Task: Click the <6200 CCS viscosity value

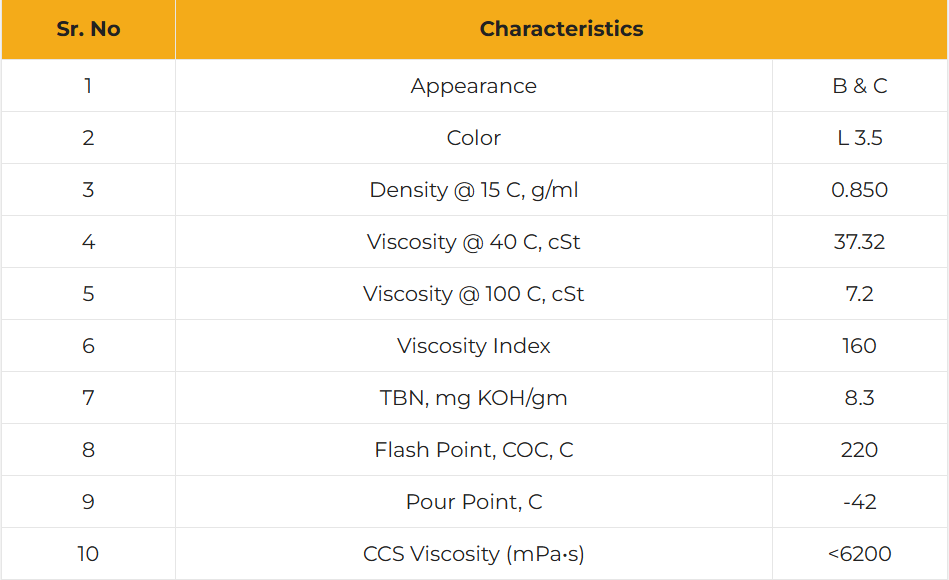Action: point(859,553)
